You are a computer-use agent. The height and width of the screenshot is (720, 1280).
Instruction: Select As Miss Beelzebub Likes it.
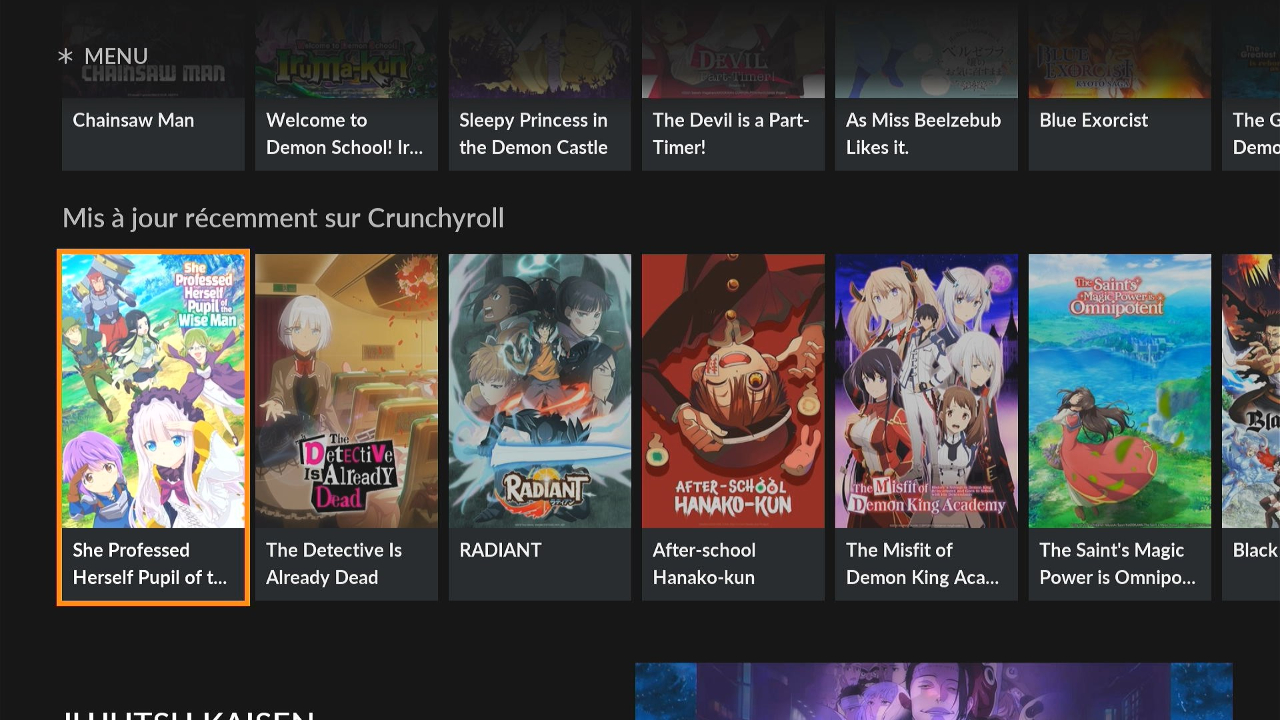pyautogui.click(x=926, y=50)
